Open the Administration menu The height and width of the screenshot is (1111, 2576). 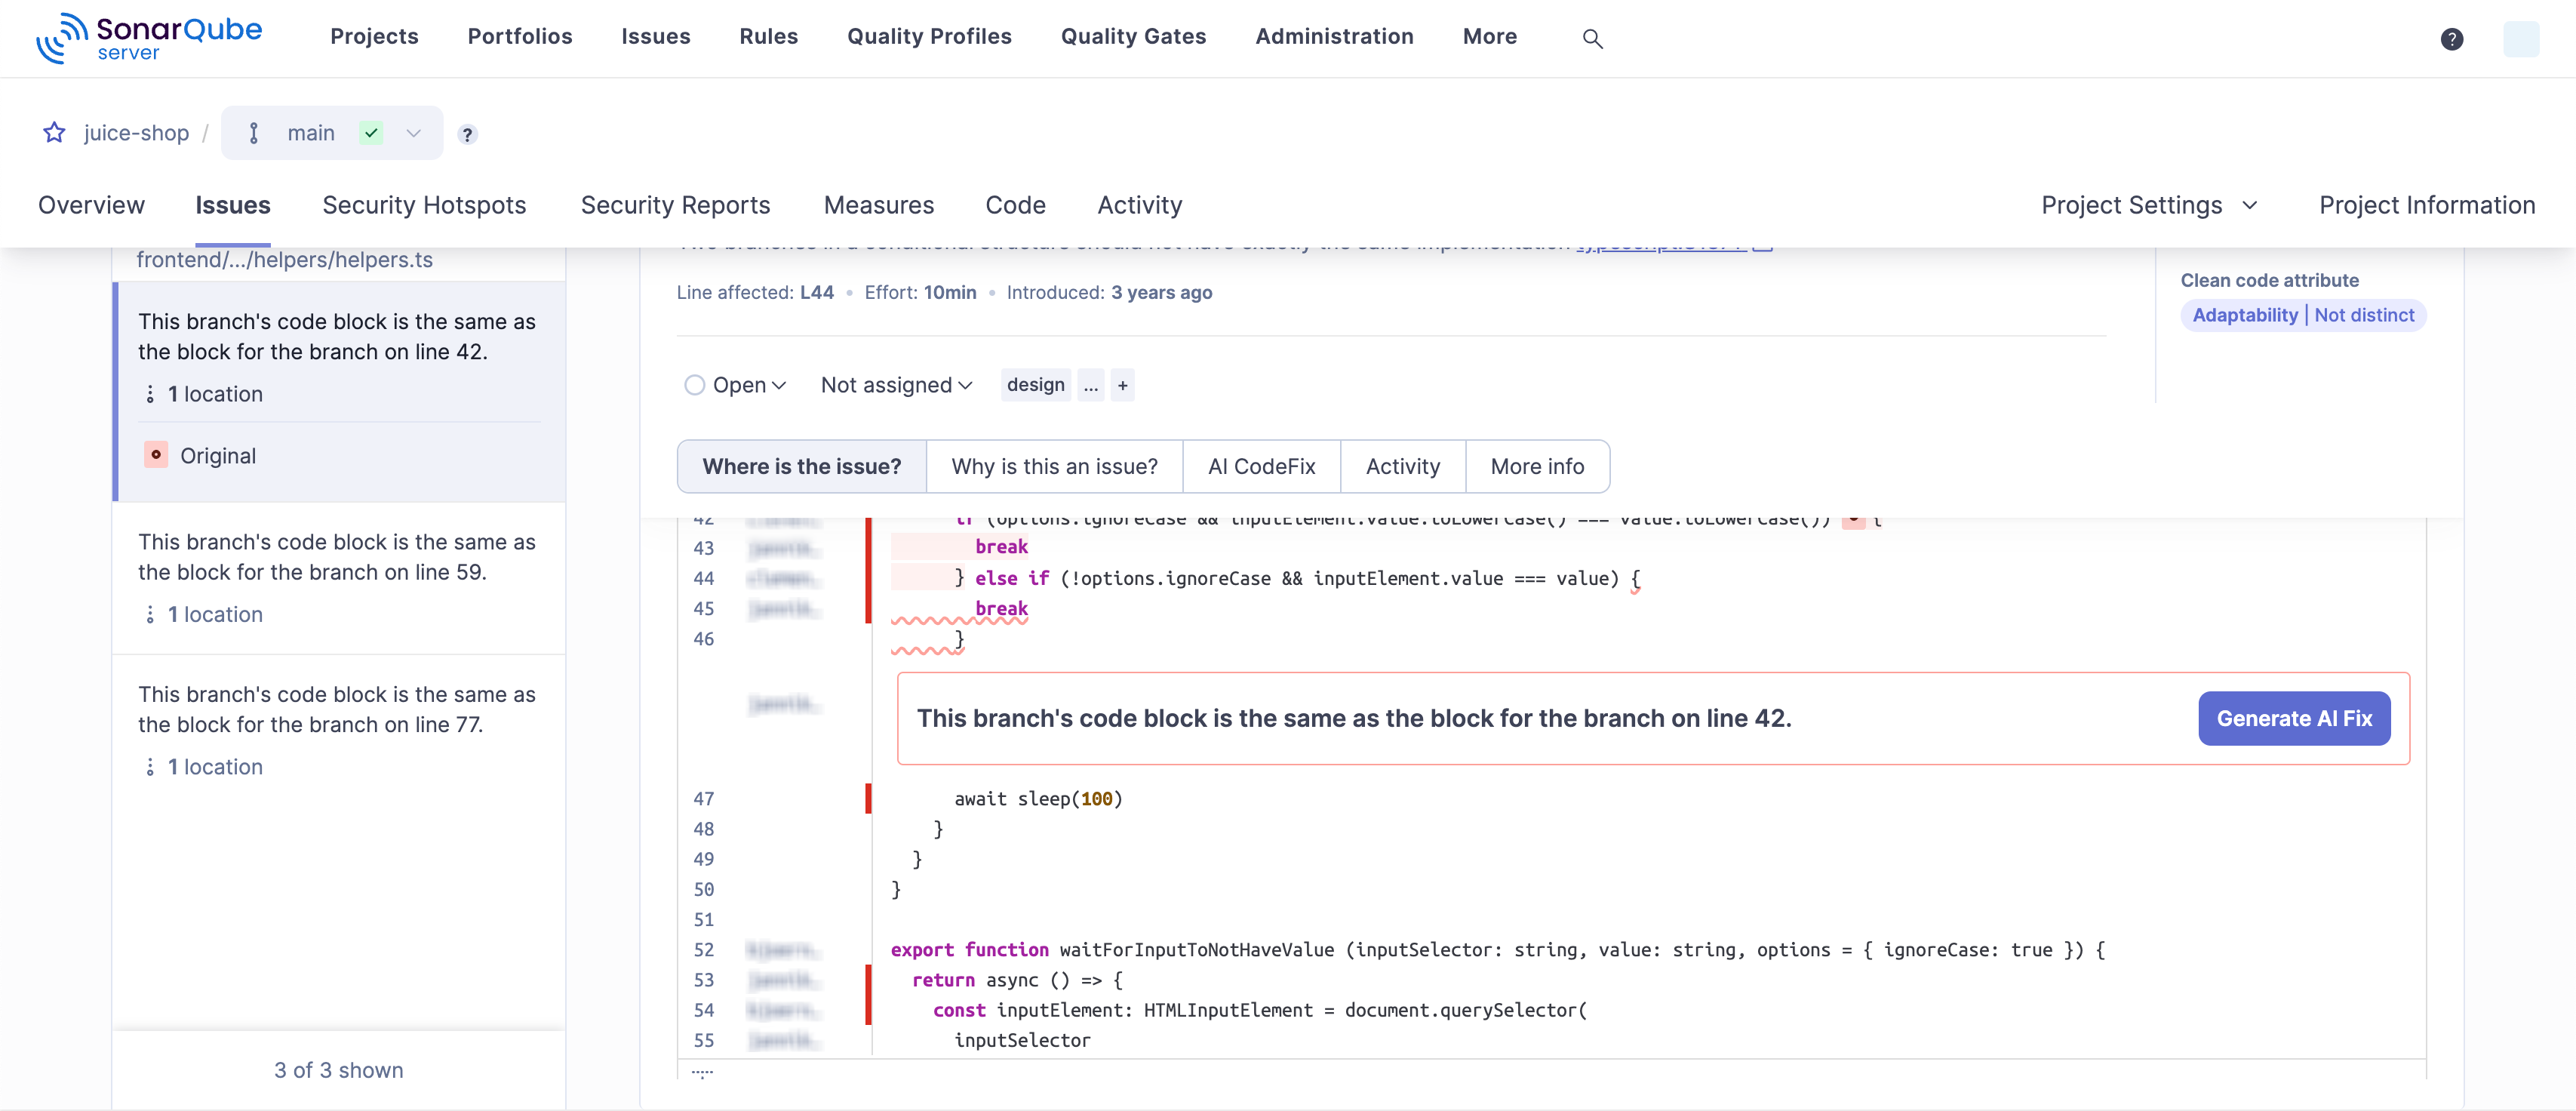click(1334, 36)
